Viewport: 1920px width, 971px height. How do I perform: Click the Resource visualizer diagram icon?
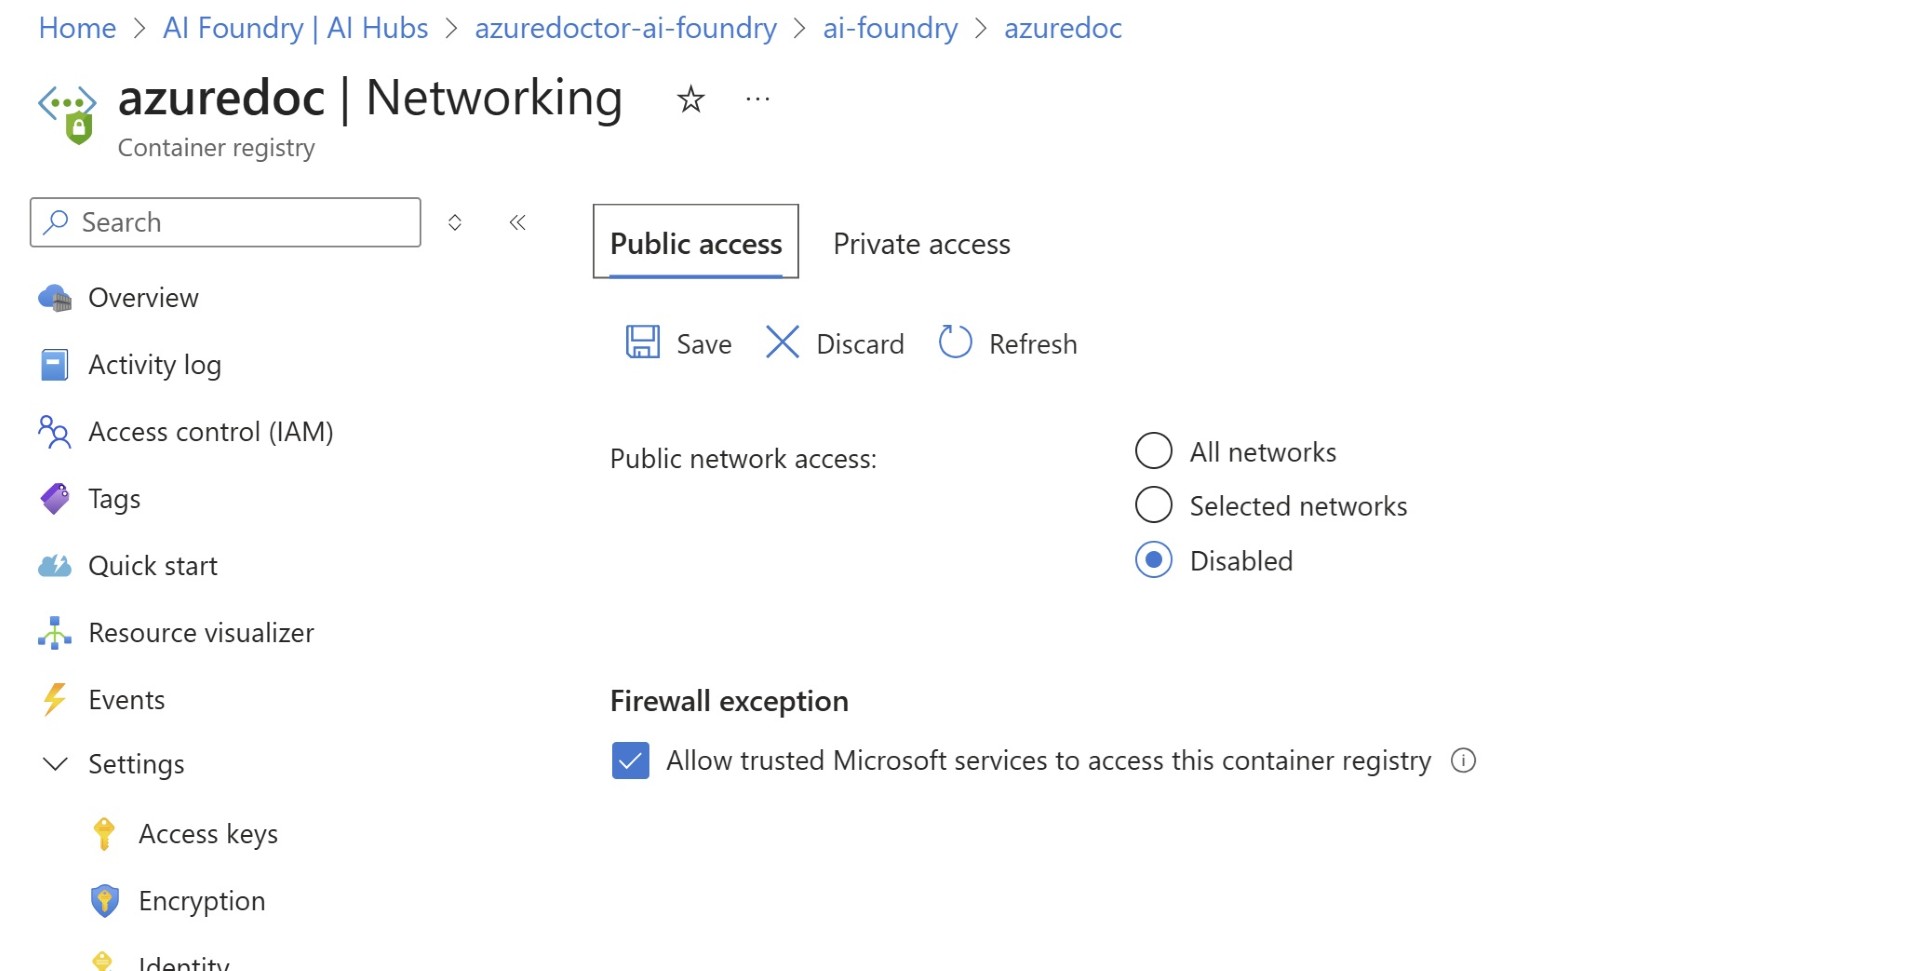(55, 633)
